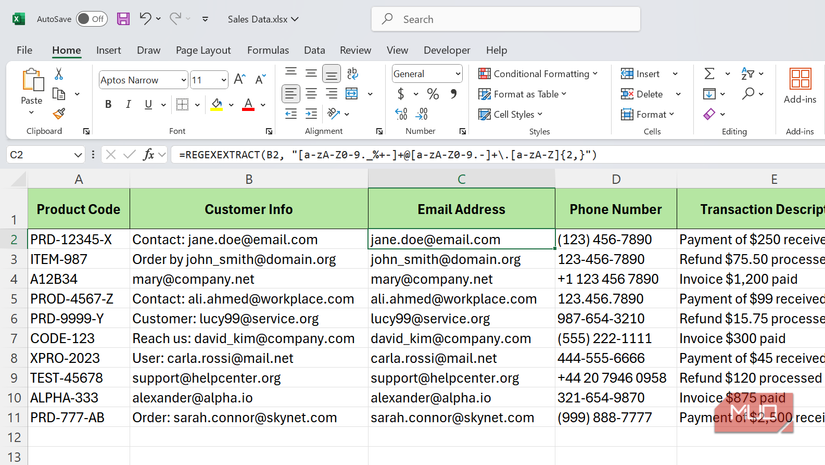Screen dimensions: 825x465
Task: Toggle Underline formatting
Action: click(148, 104)
